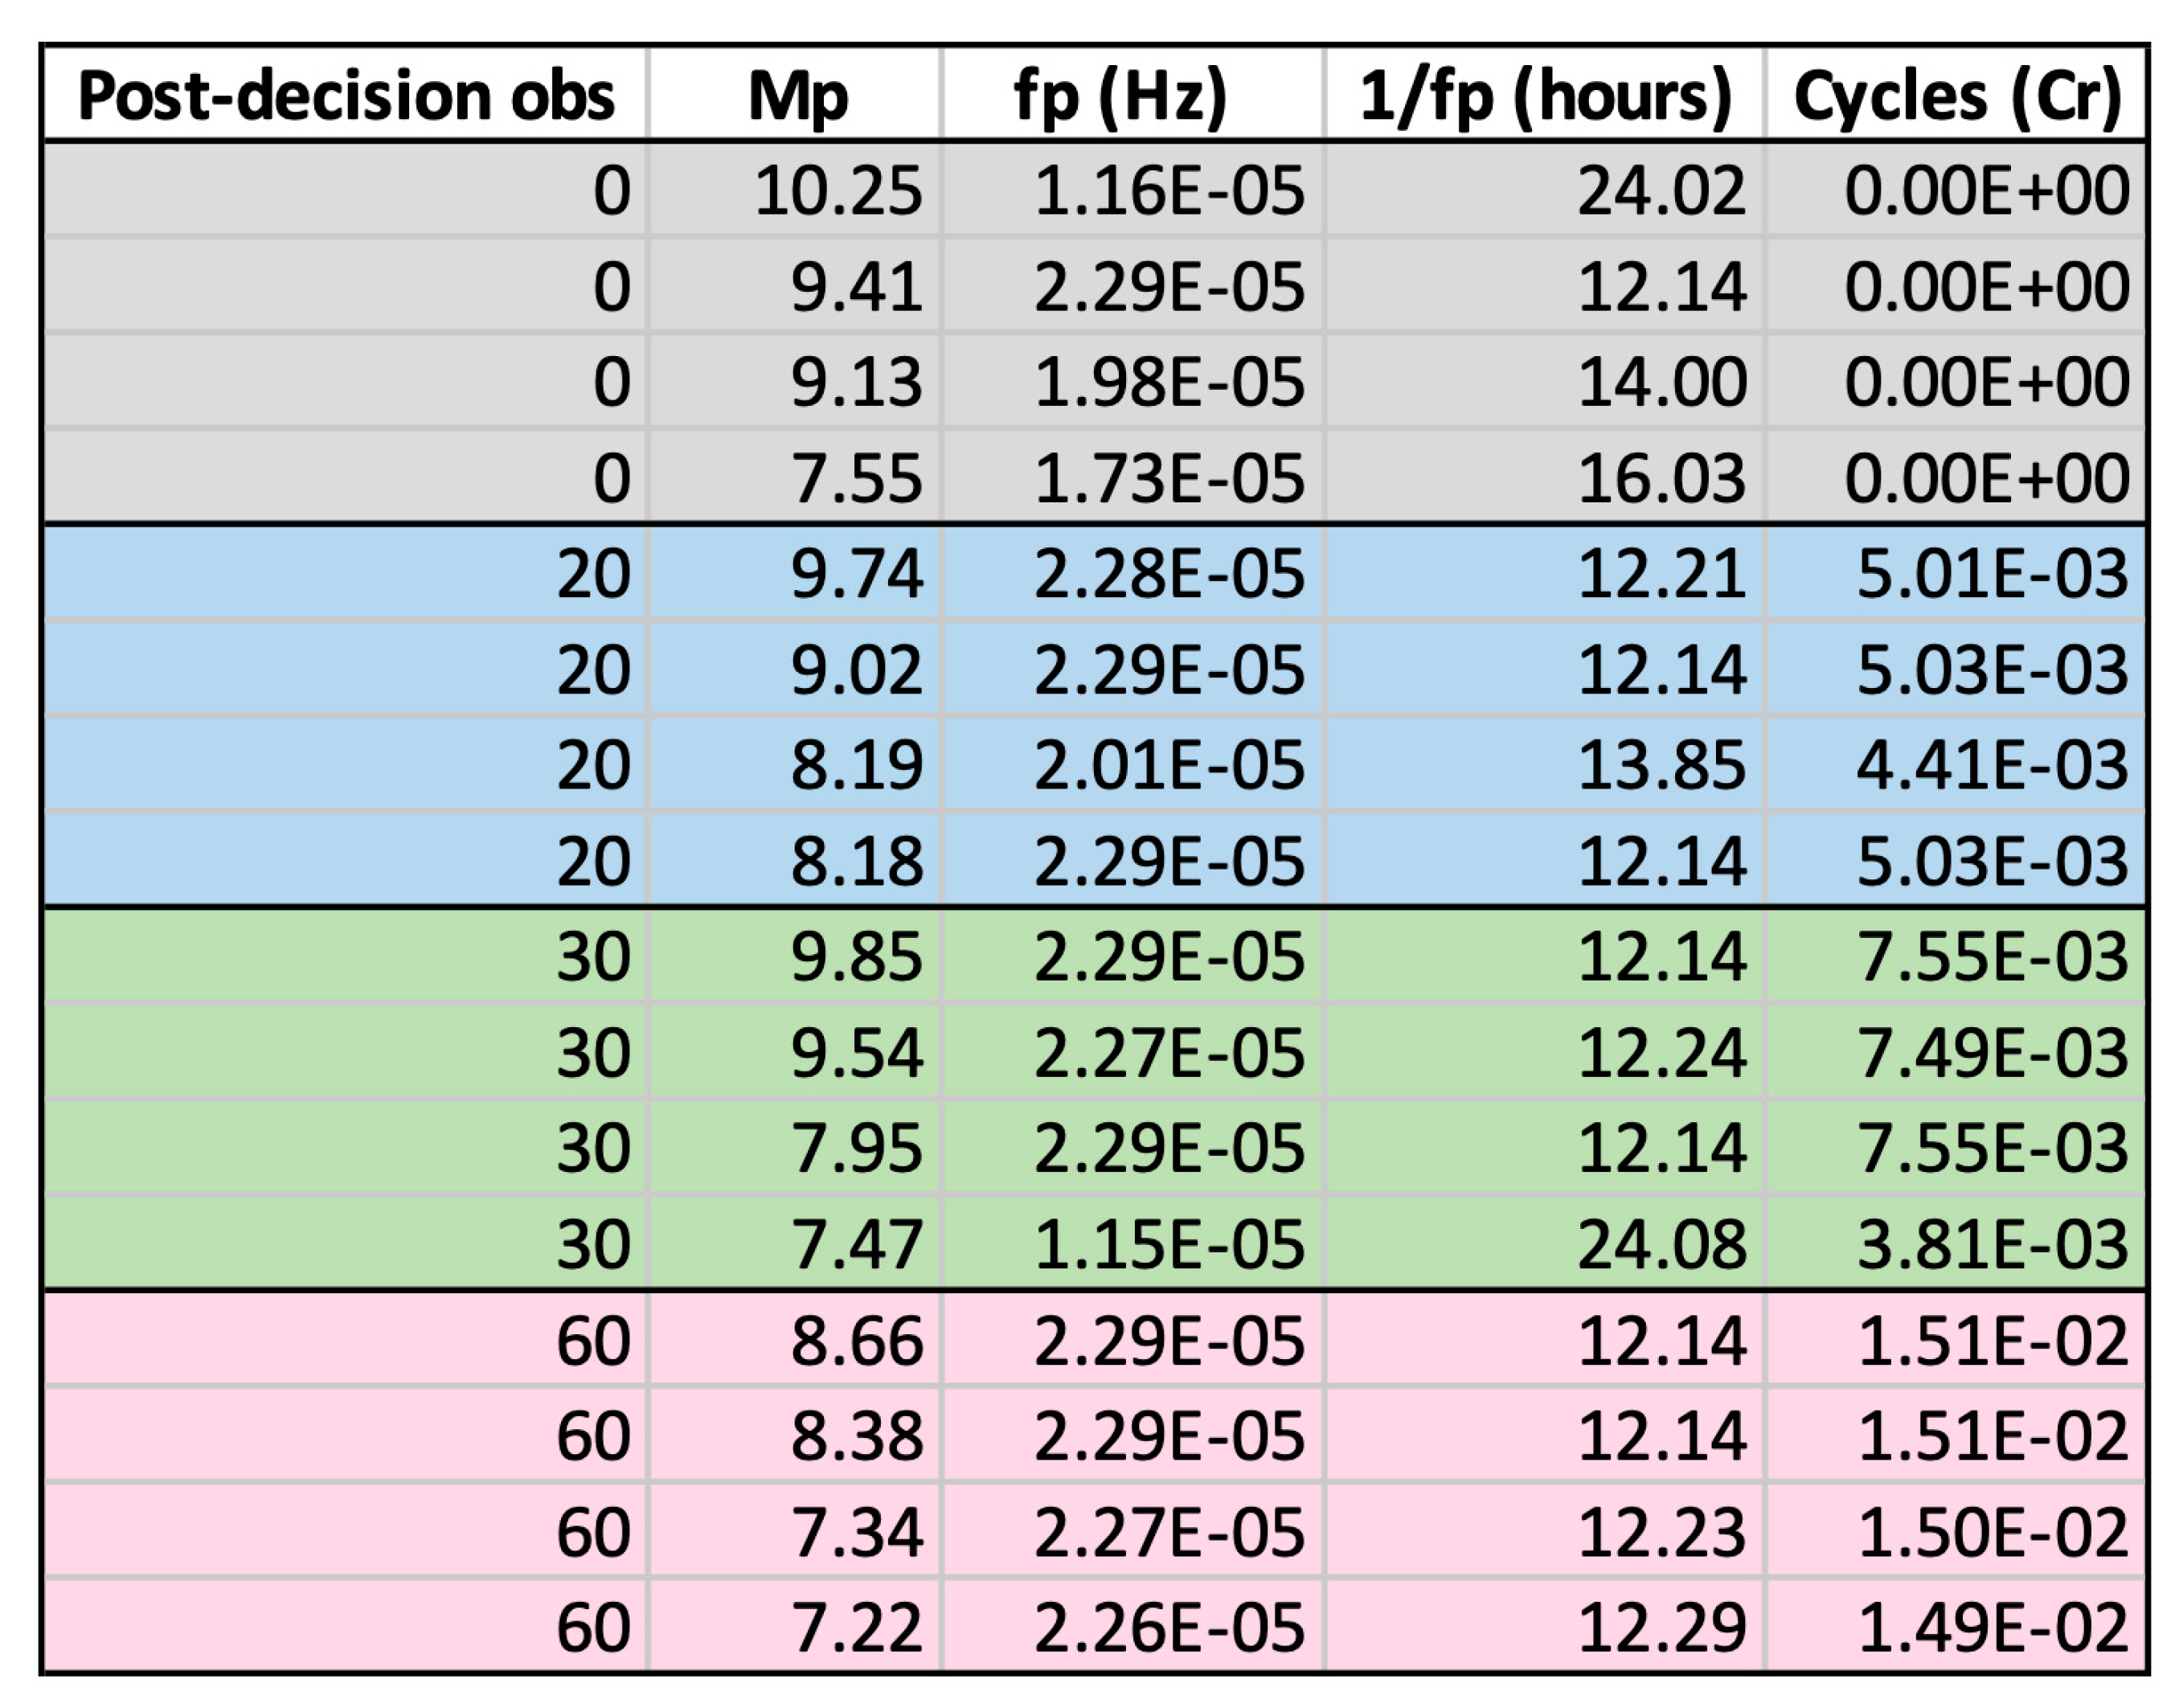Click the Mp value 9.13
This screenshot has height=1708, width=2179.
click(856, 382)
